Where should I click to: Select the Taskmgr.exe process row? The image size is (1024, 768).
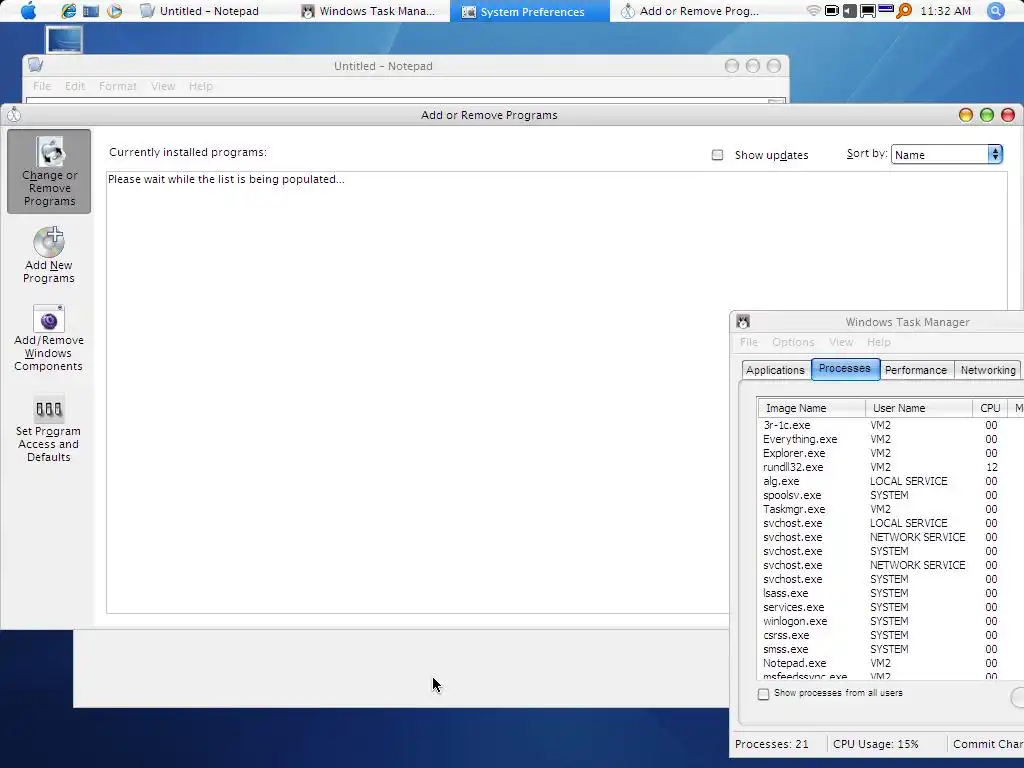point(891,509)
